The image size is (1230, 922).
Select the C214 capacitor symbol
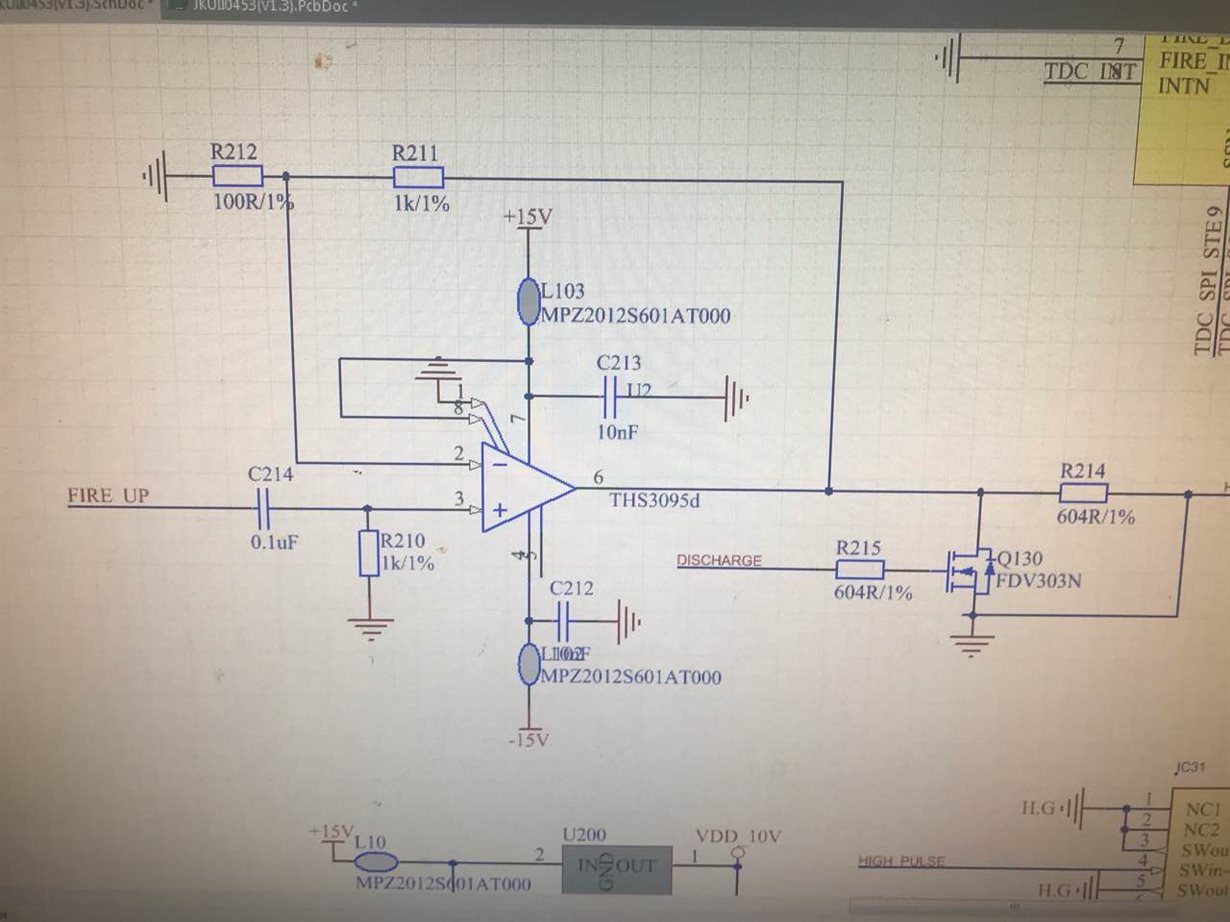[264, 509]
